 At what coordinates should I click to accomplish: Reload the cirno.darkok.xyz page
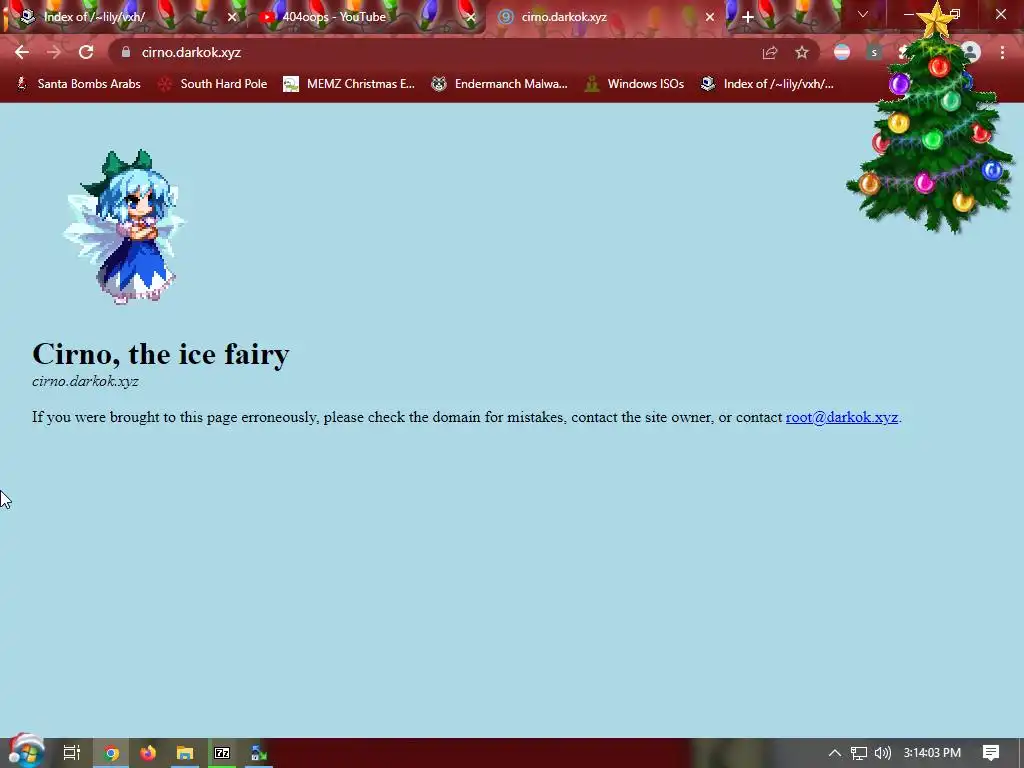[86, 52]
